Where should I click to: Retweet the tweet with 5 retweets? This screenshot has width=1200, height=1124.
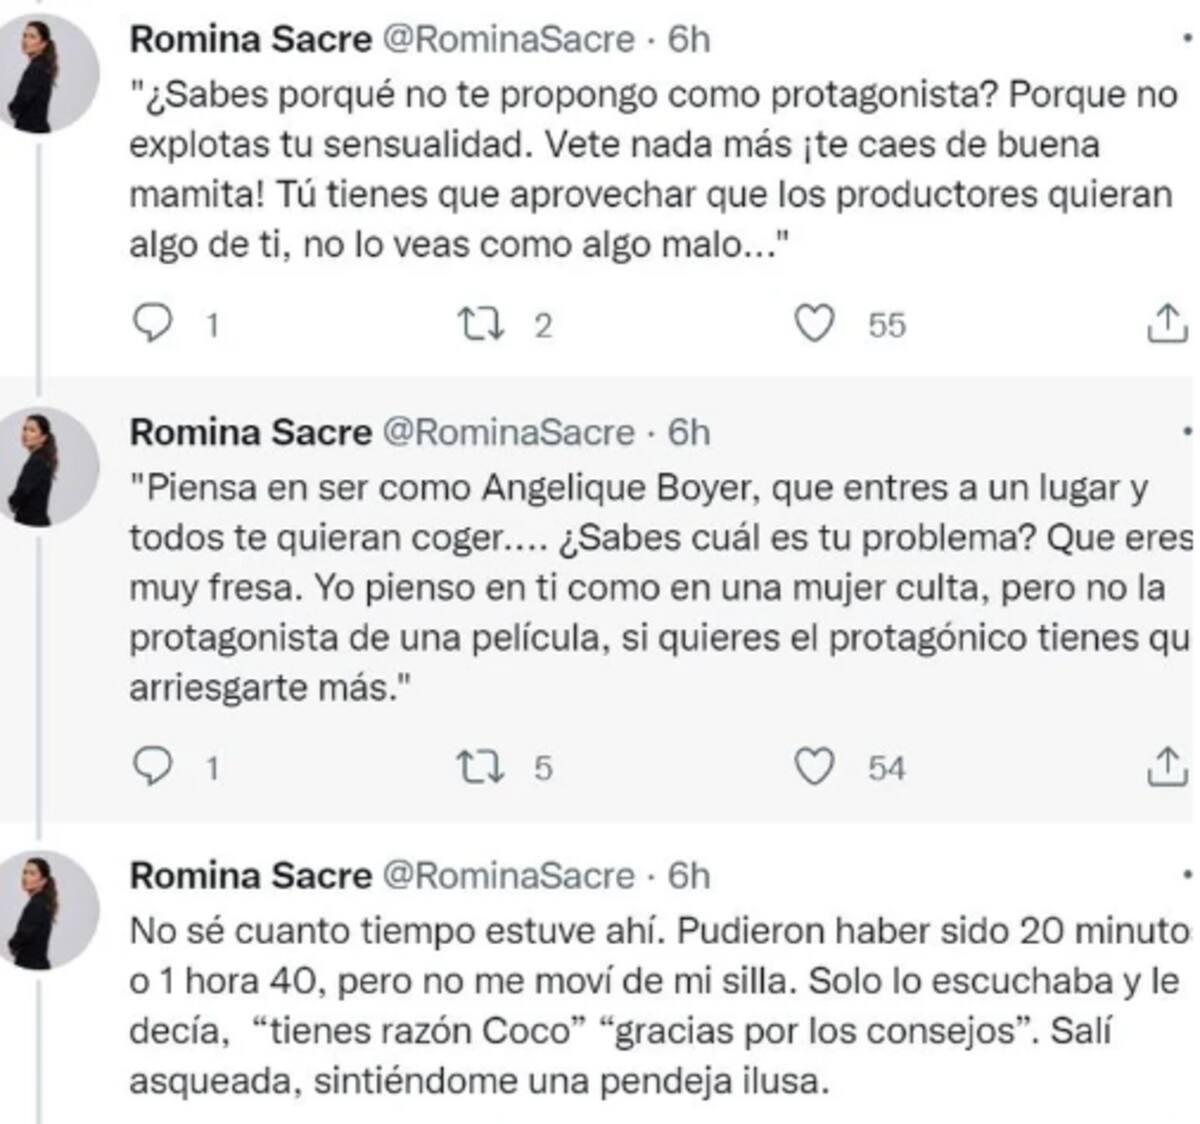(479, 767)
